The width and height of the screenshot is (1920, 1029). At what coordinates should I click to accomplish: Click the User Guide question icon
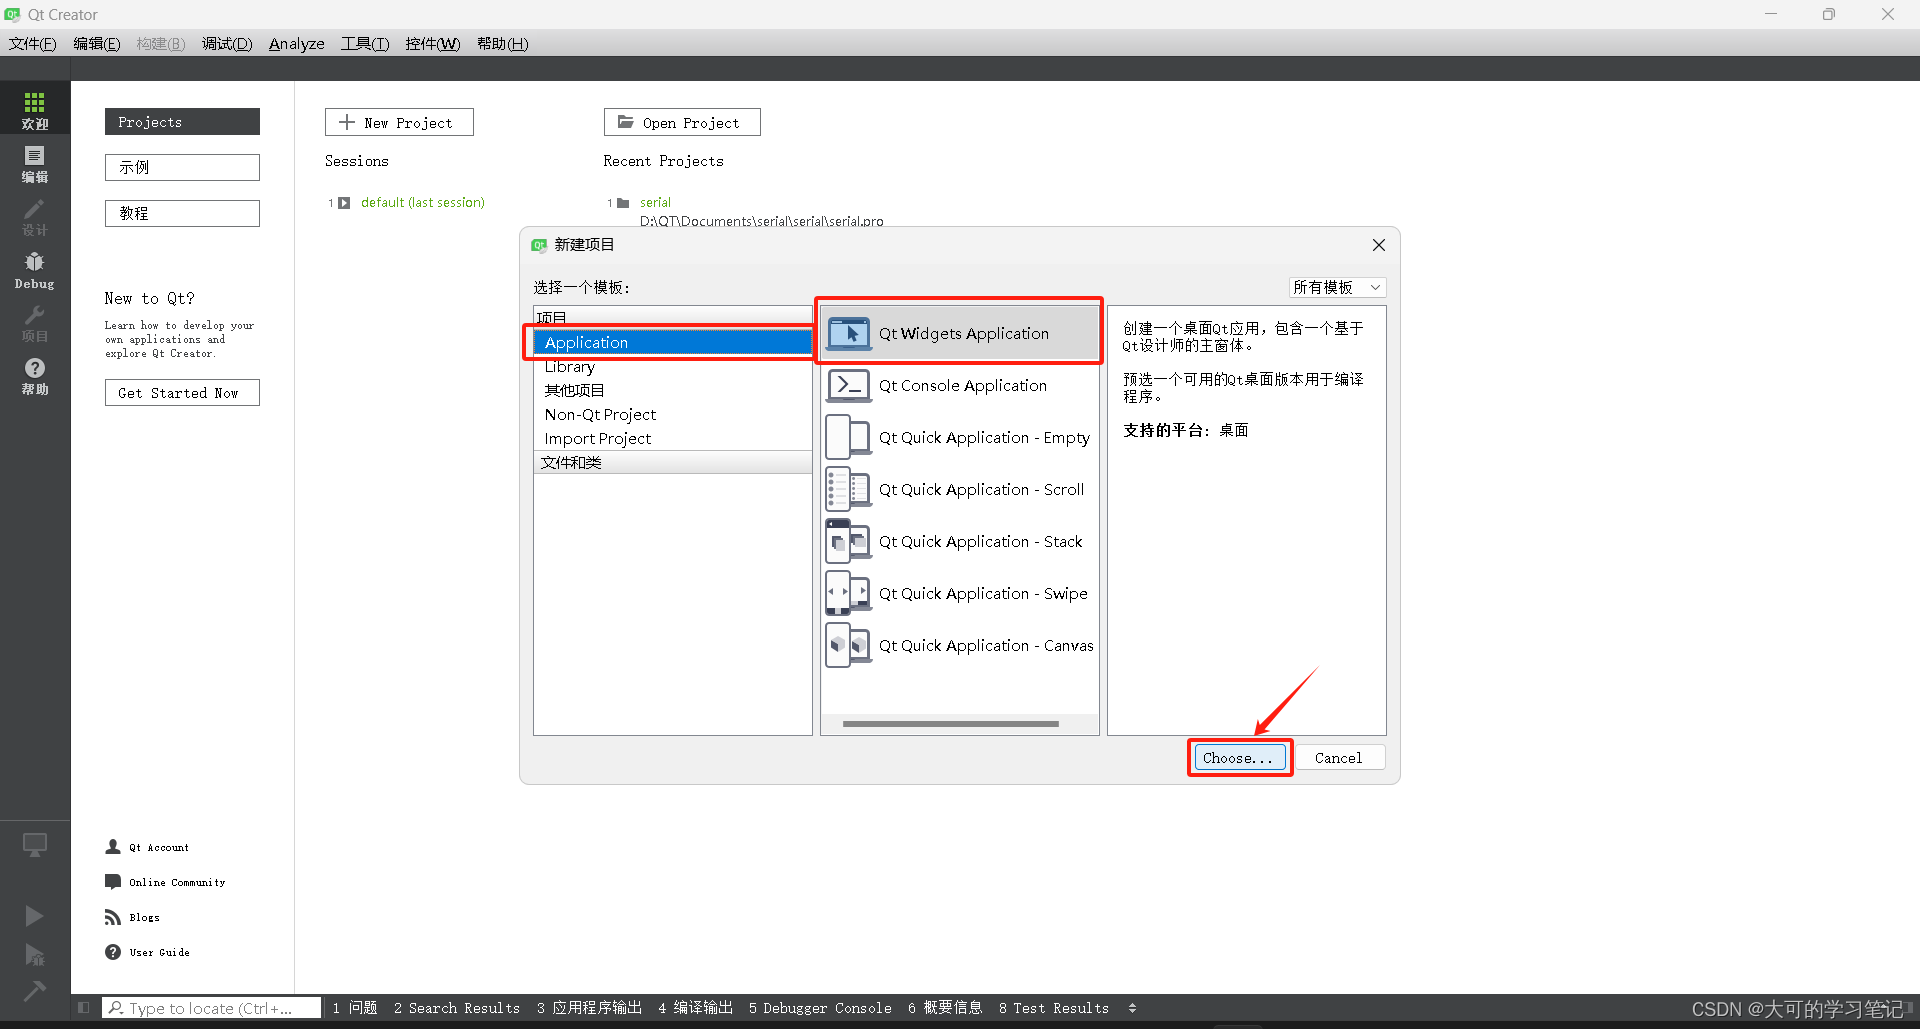tap(113, 952)
